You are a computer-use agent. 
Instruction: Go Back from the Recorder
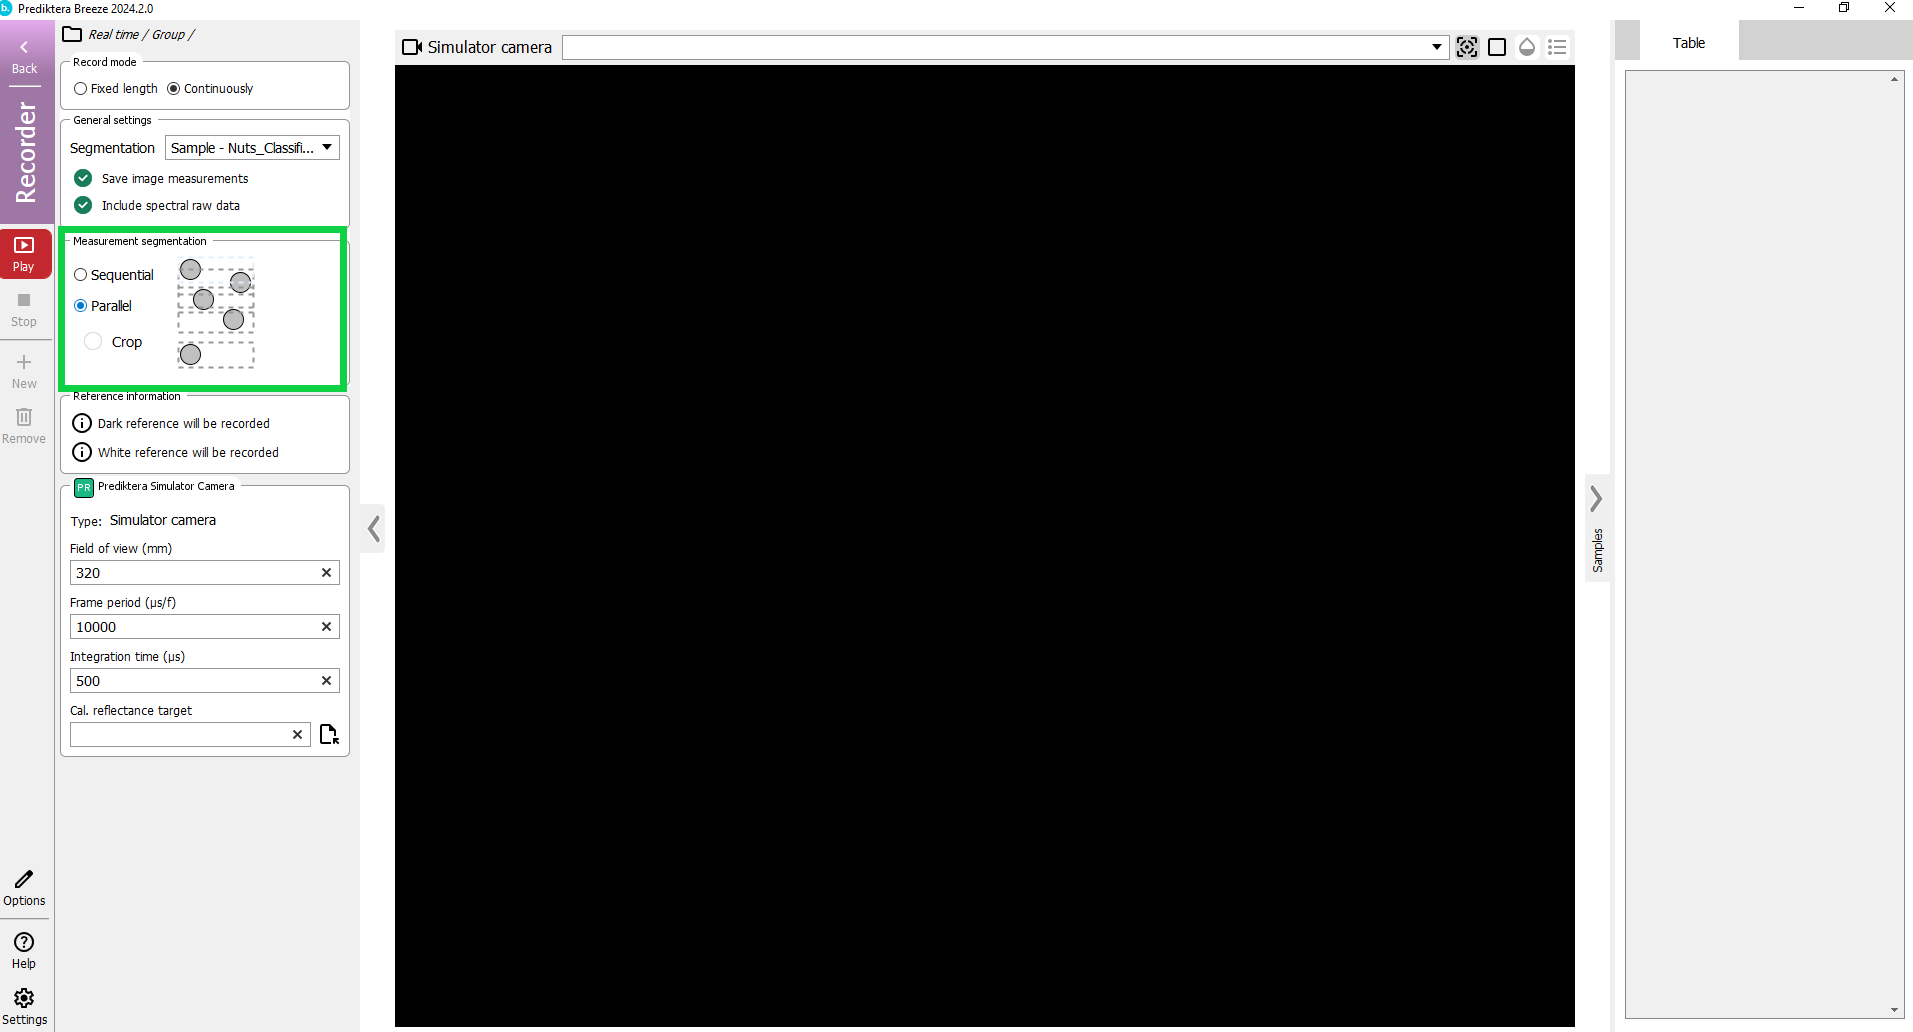(25, 57)
